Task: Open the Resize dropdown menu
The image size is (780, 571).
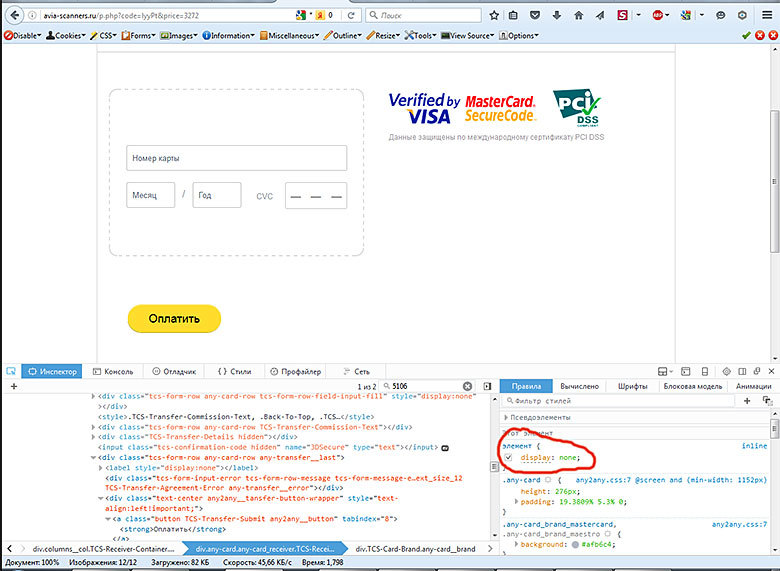Action: coord(383,35)
